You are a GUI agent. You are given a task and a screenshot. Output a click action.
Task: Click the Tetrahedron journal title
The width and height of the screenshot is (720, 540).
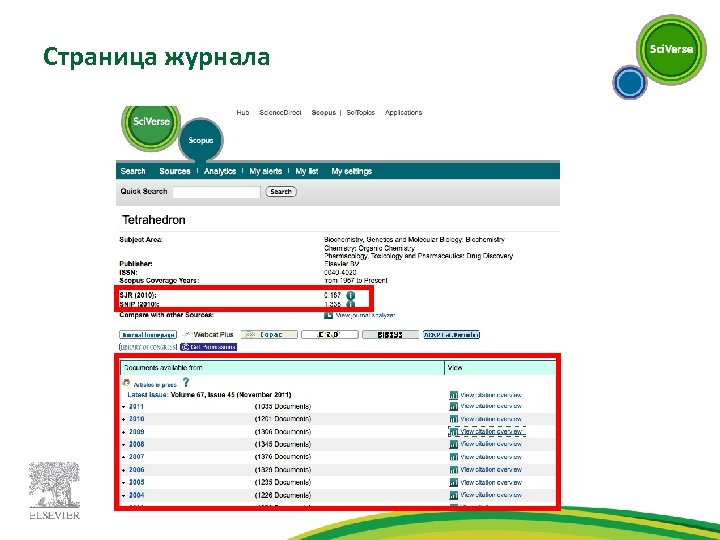pyautogui.click(x=154, y=220)
